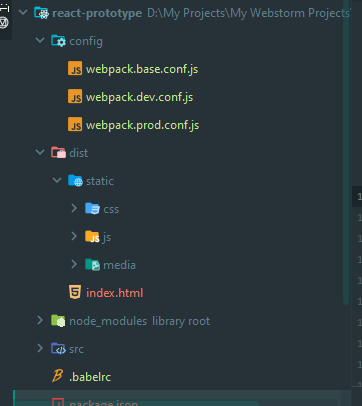Expand the css folder

tap(74, 208)
